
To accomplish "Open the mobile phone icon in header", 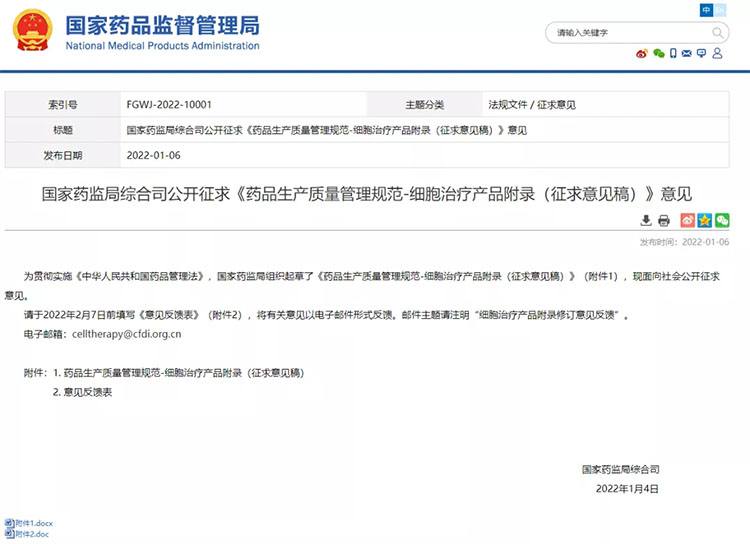I will click(x=673, y=53).
